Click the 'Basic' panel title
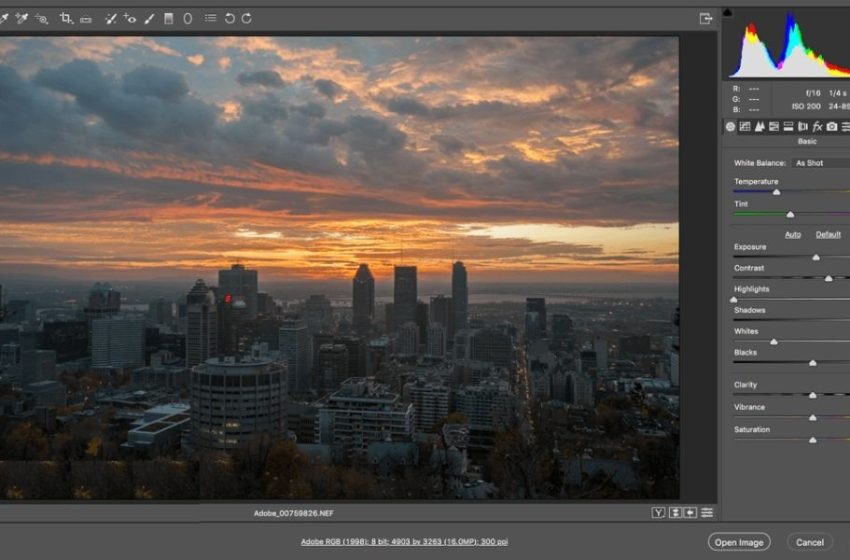Screen dimensions: 850x560 click(807, 141)
